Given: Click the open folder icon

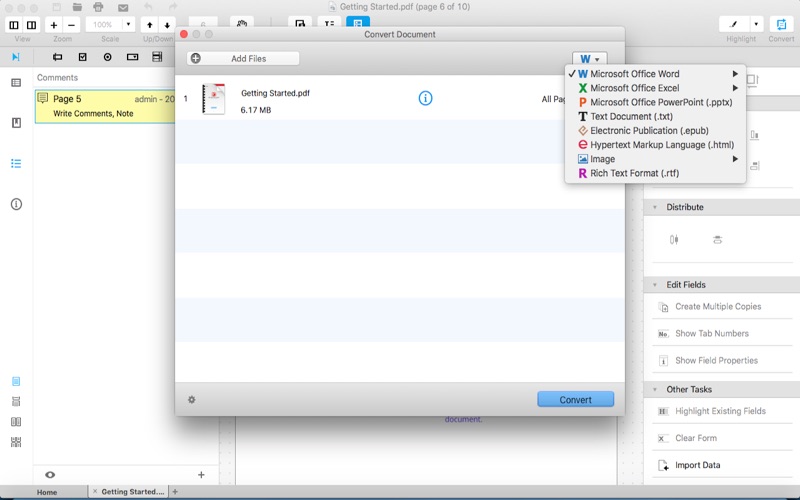Looking at the screenshot, I should point(77,7).
